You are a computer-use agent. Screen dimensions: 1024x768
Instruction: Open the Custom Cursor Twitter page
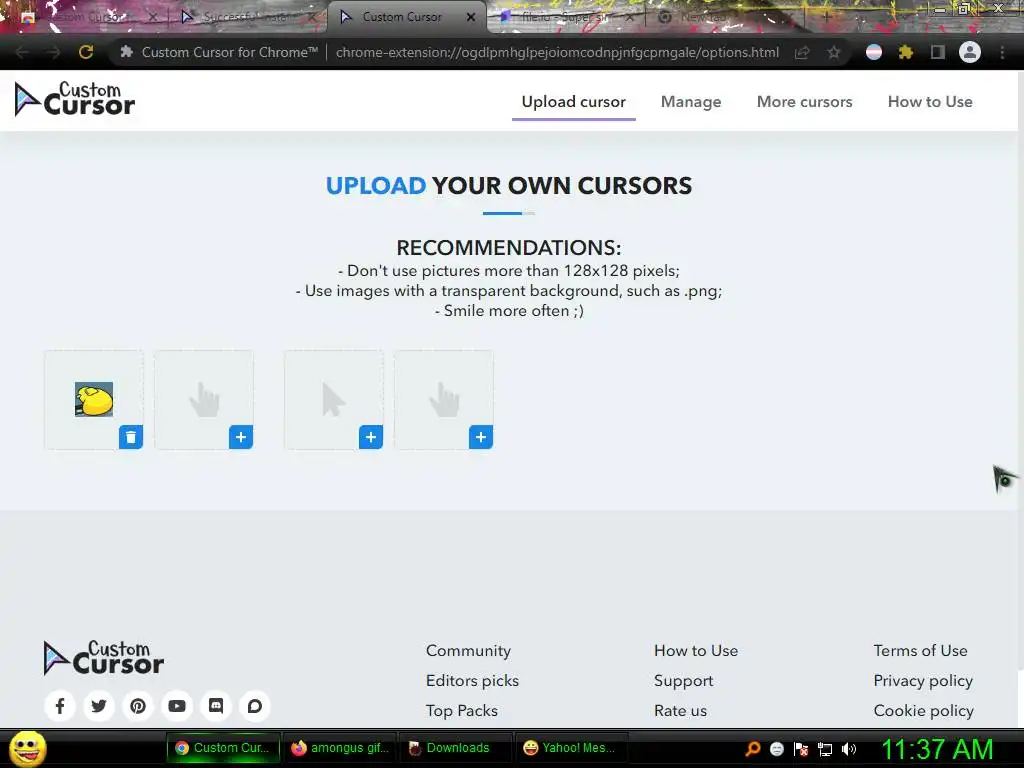(99, 706)
